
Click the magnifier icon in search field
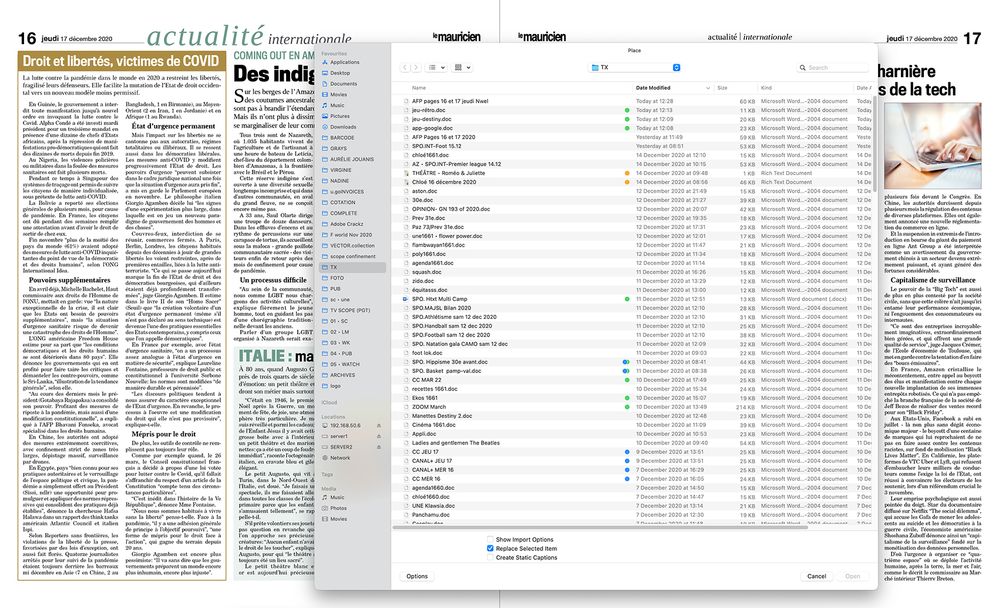point(803,68)
